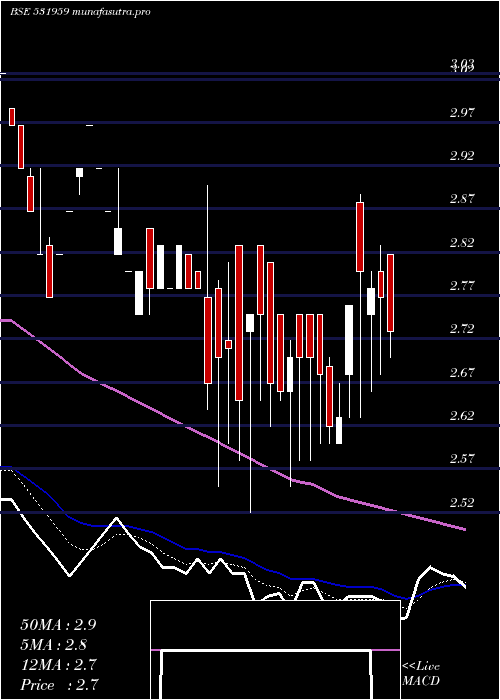Click the BSE 531959 munafasutra.pro title
Screen dimensions: 500x700
click(80, 12)
